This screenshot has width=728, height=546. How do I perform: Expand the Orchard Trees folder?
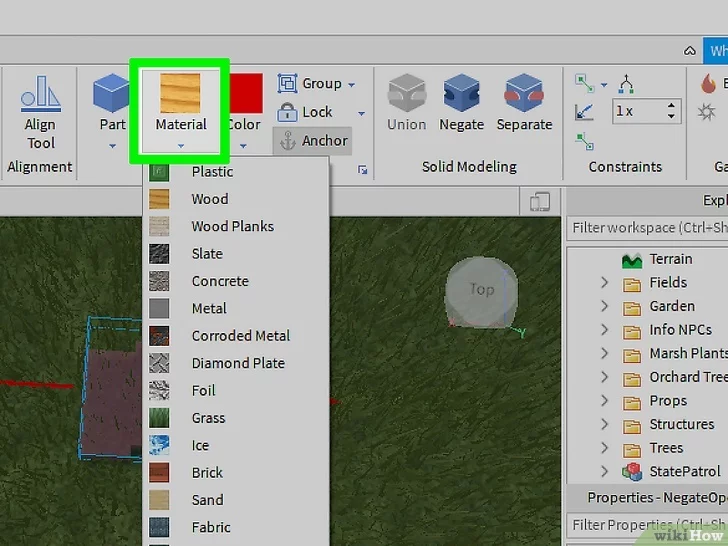point(604,377)
